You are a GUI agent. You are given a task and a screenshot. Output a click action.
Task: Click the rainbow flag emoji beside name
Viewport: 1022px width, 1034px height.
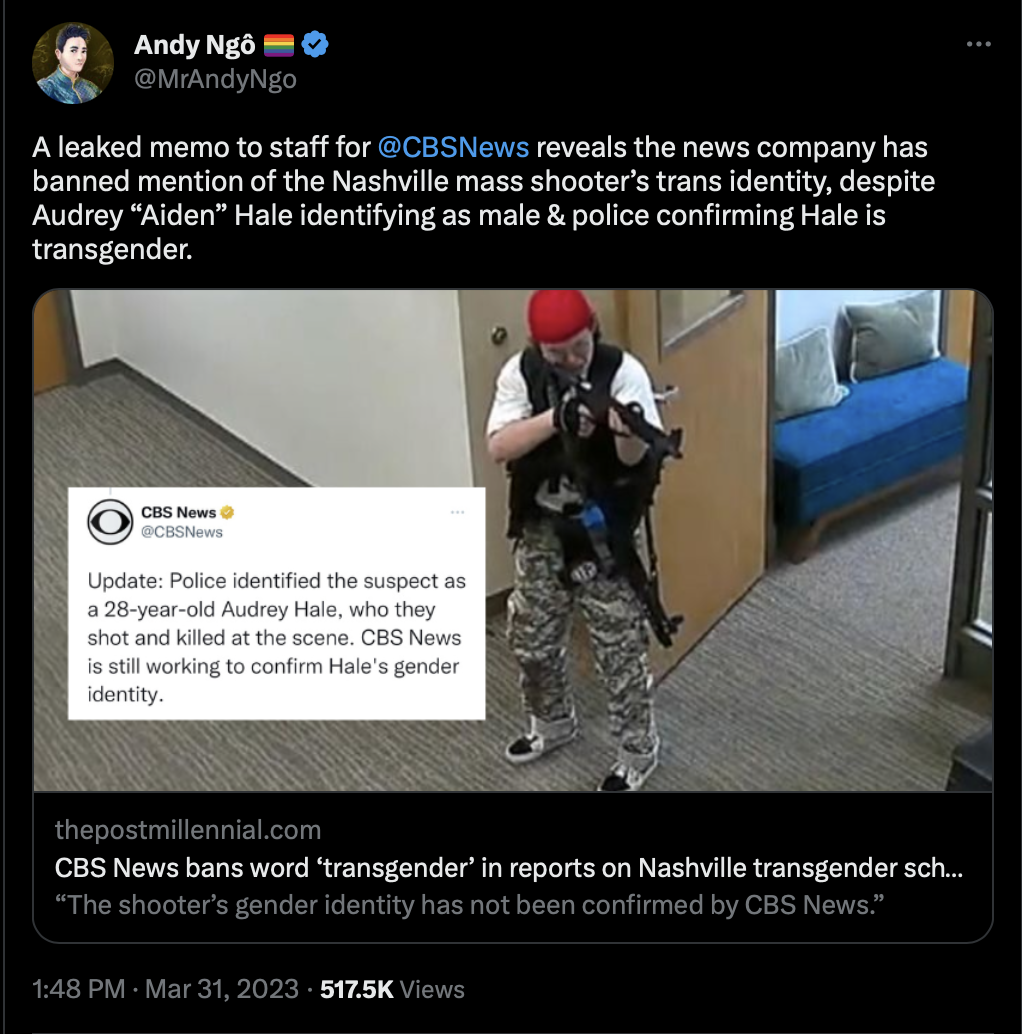(x=279, y=45)
